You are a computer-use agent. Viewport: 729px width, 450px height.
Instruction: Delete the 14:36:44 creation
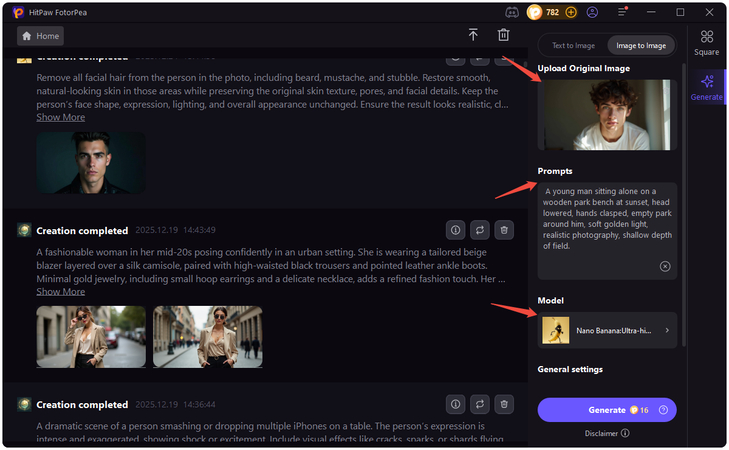coord(504,404)
